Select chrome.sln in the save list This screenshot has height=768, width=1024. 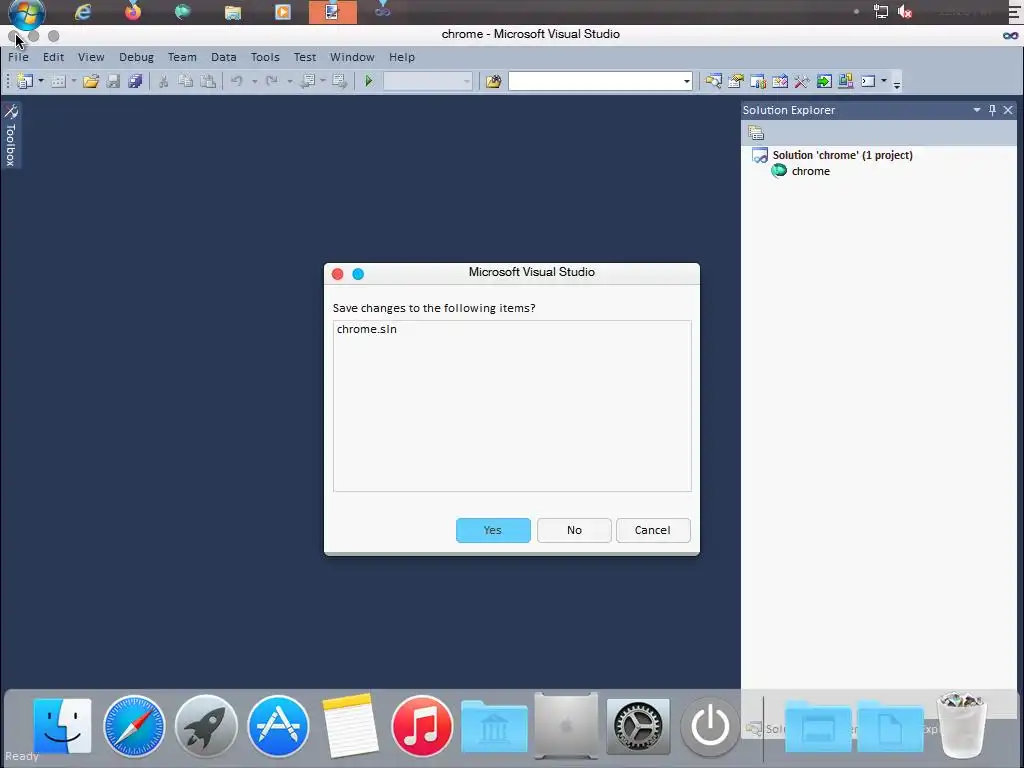367,329
